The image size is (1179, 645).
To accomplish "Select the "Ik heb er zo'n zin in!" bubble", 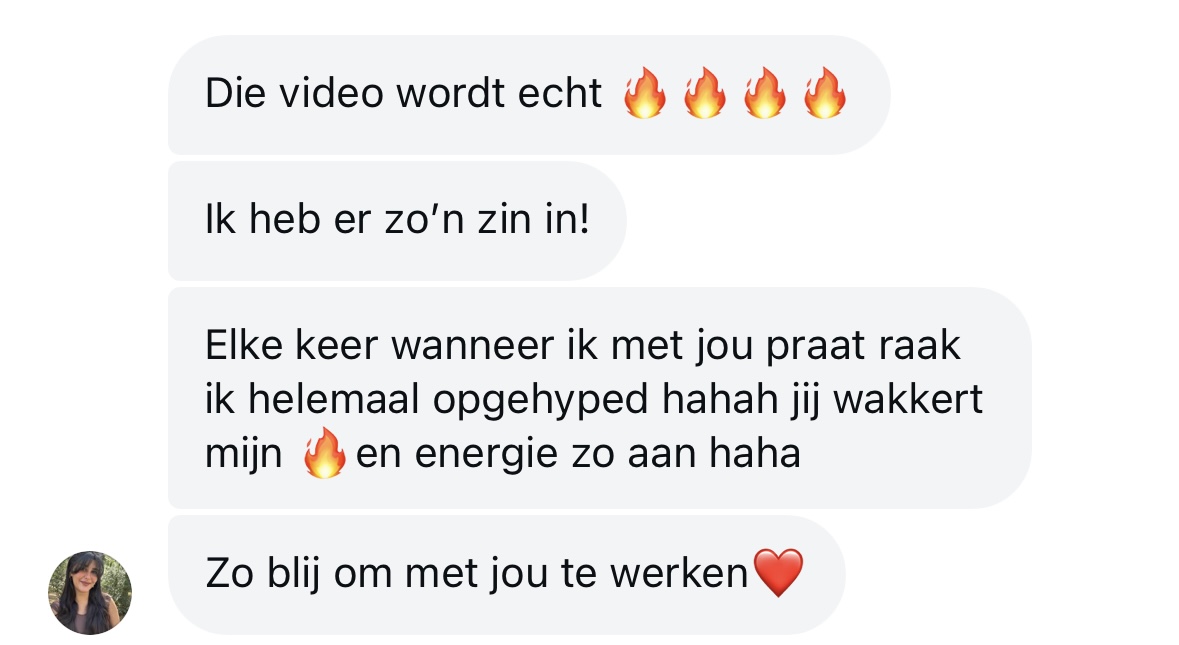I will tap(397, 221).
